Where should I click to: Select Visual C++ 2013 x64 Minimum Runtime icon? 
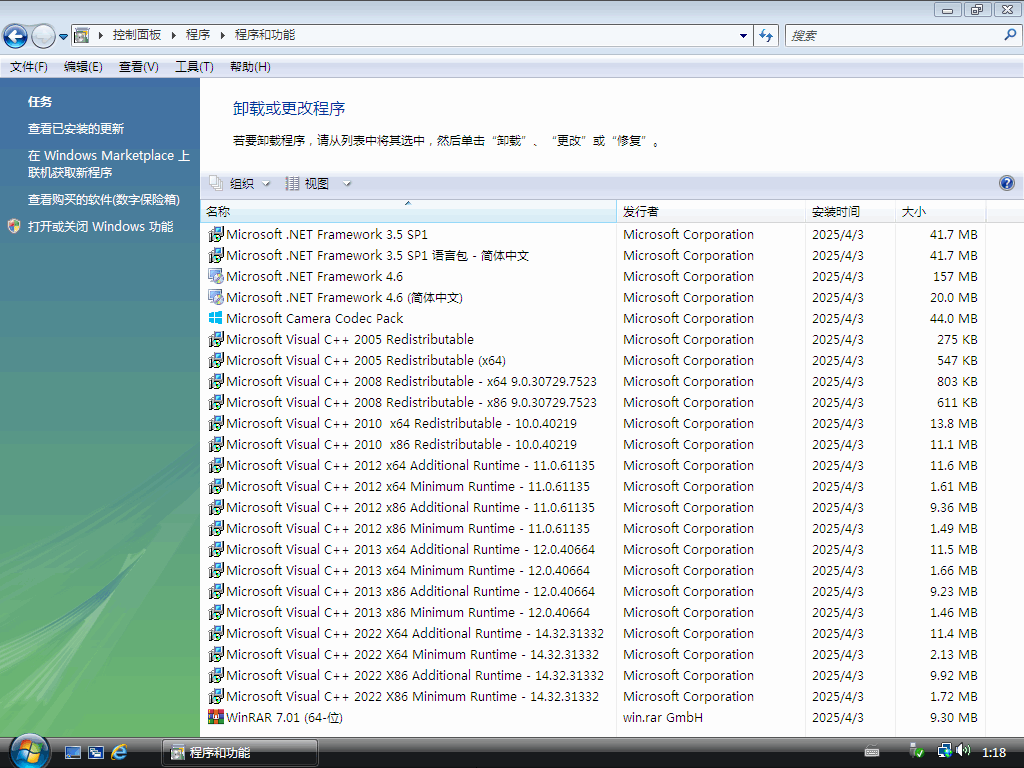click(216, 570)
